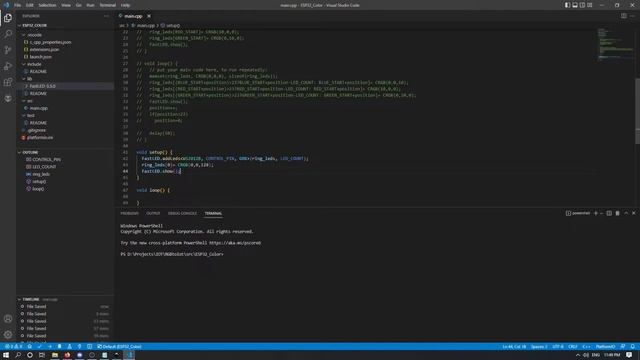Click the Split Editor icon
640x360 pixels.
pos(624,16)
